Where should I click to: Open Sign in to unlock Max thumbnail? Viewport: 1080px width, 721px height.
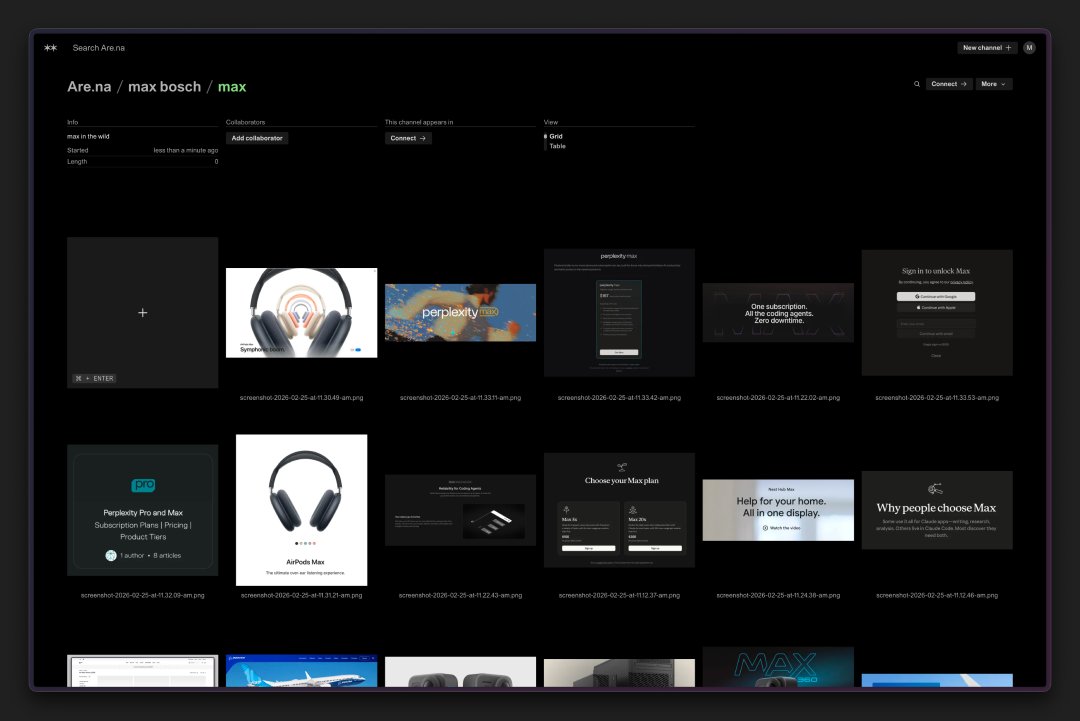point(937,313)
